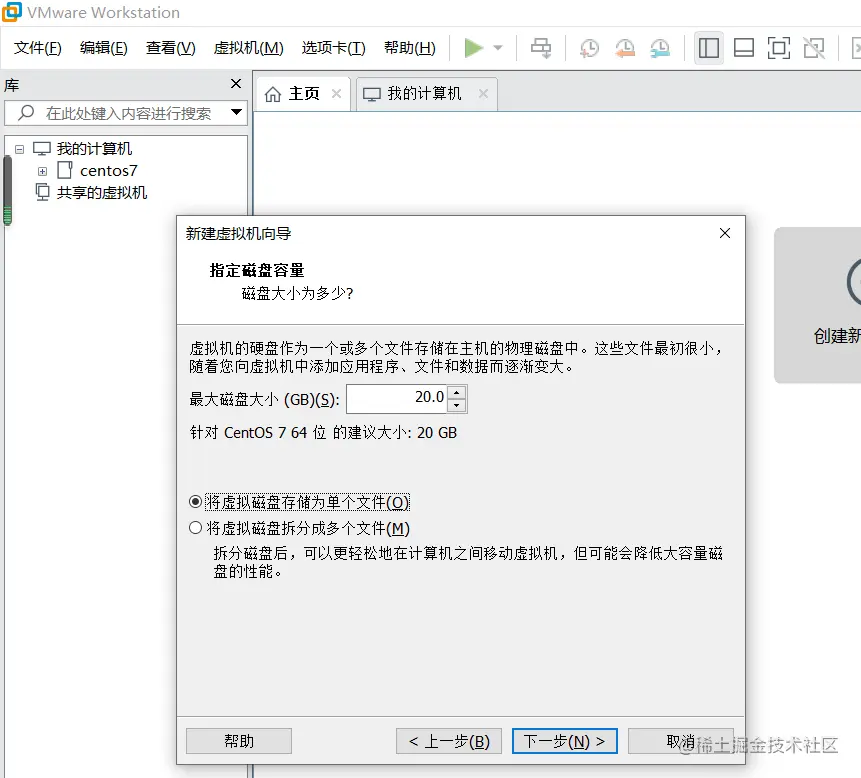Image resolution: width=861 pixels, height=778 pixels.
Task: Open the 查看(V) menu
Action: (x=170, y=48)
